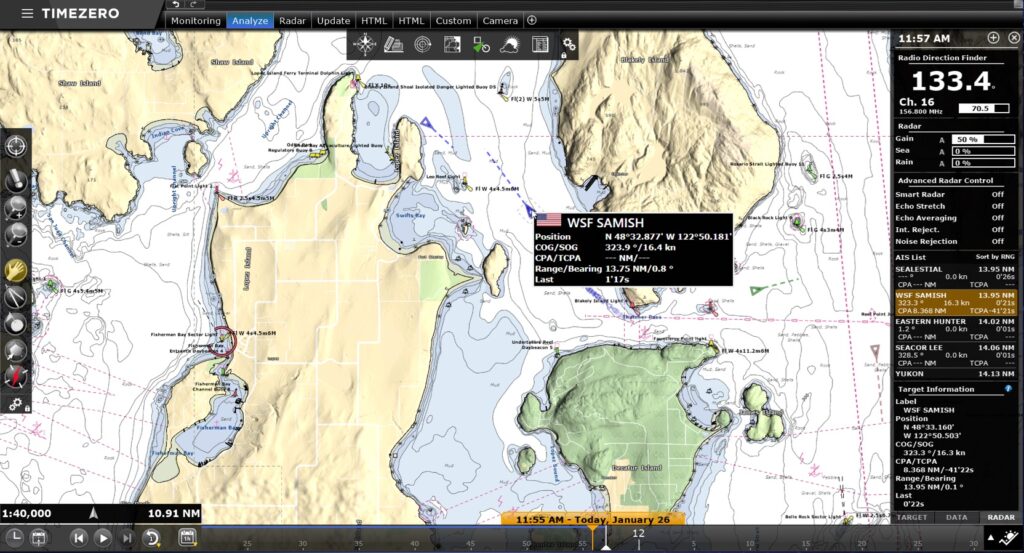Click the 1:40,000 chart scale readout
The image size is (1024, 553).
pyautogui.click(x=27, y=513)
